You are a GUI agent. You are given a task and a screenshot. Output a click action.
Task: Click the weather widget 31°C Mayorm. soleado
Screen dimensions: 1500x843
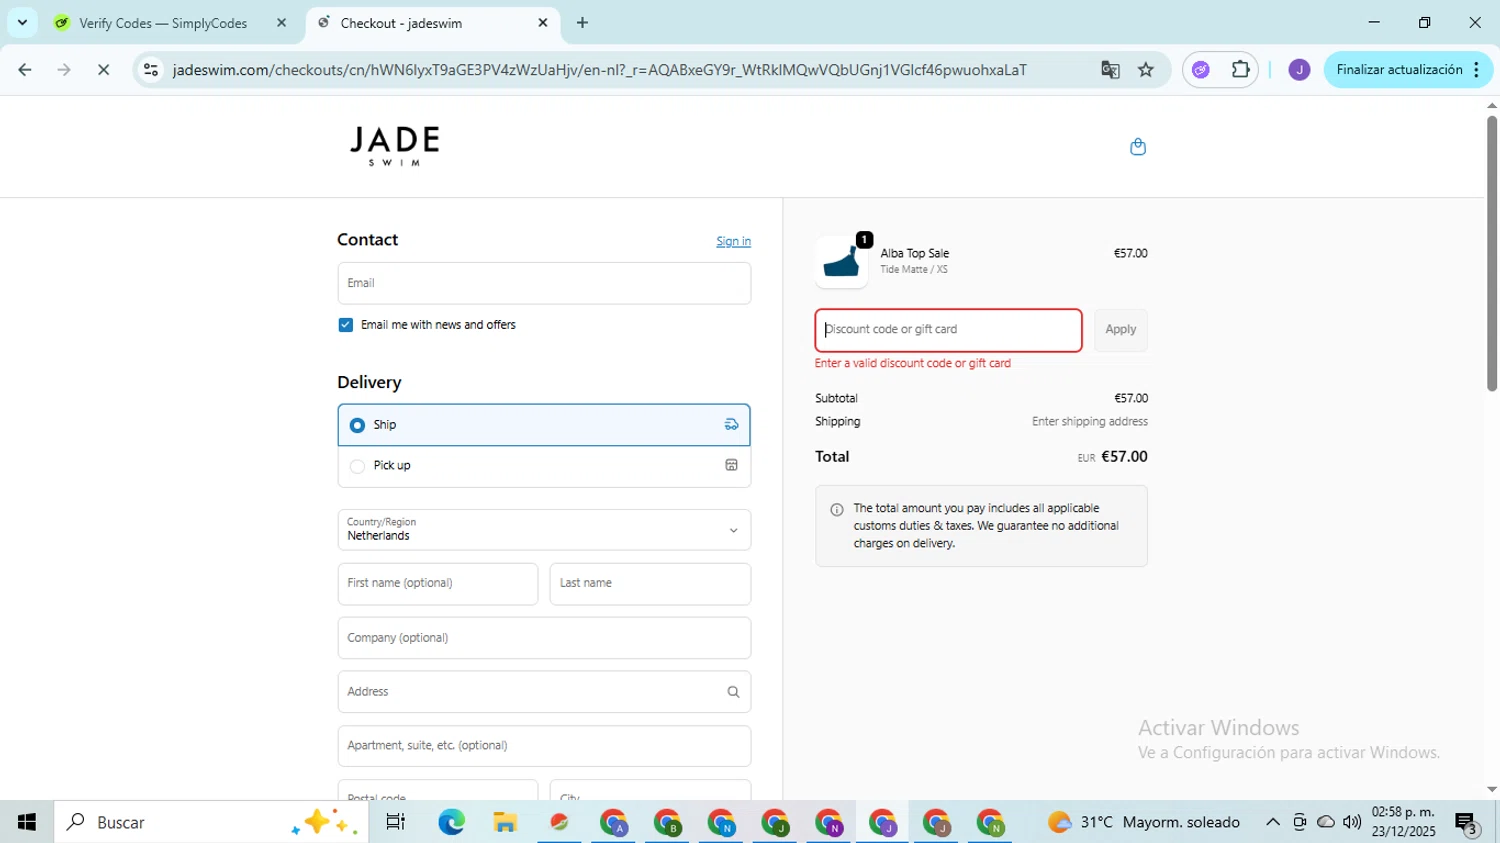(x=1143, y=822)
